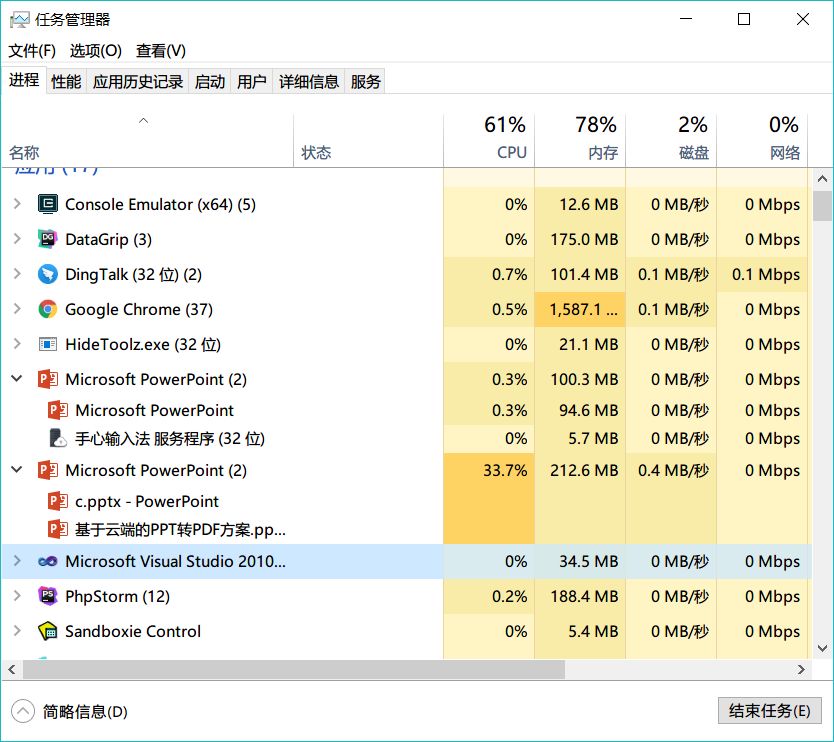The height and width of the screenshot is (742, 834).
Task: Switch to the 服务 tab
Action: [365, 81]
